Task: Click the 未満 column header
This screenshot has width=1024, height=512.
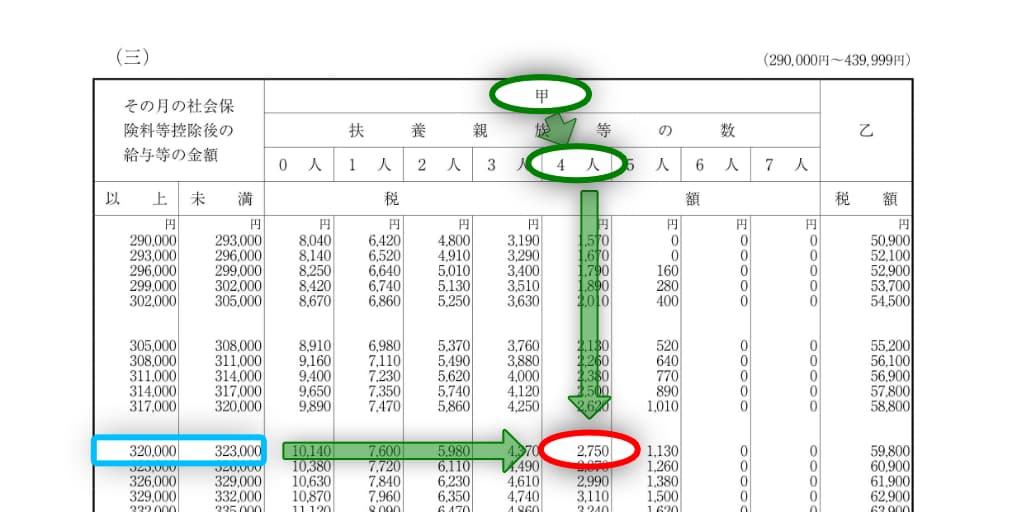Action: click(222, 200)
